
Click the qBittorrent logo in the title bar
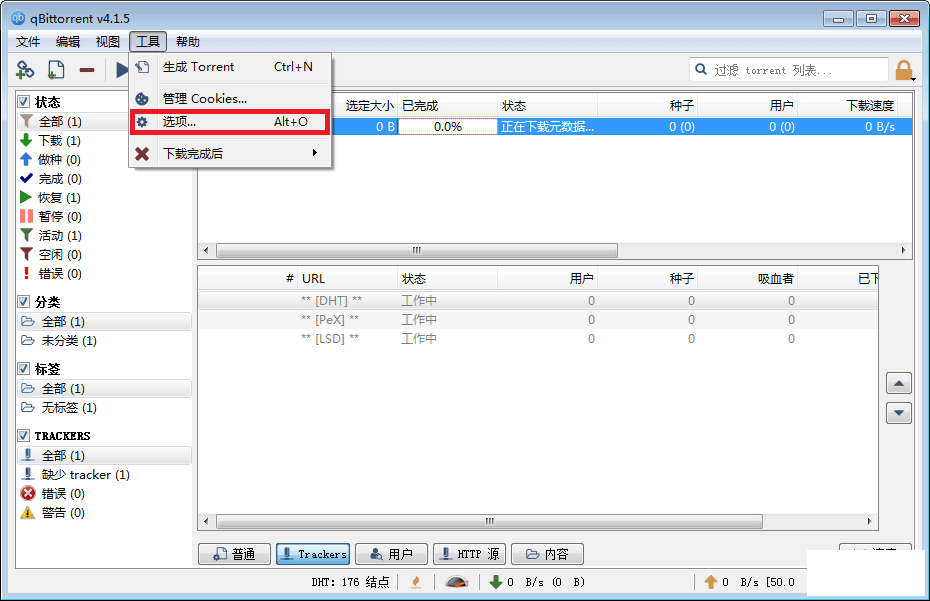click(18, 18)
